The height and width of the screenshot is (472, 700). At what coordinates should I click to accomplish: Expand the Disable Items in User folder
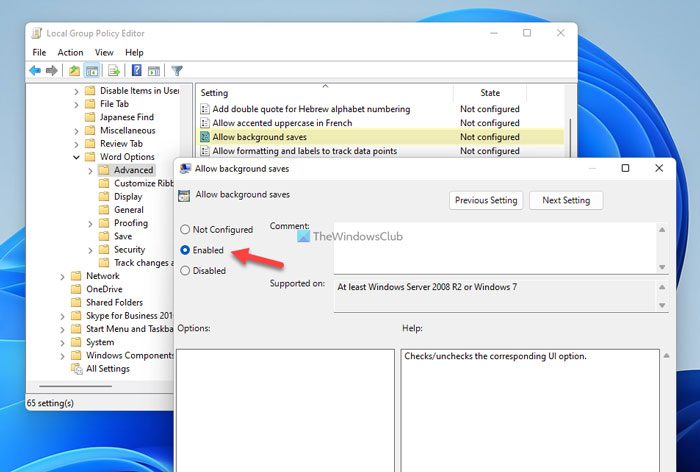pos(76,91)
